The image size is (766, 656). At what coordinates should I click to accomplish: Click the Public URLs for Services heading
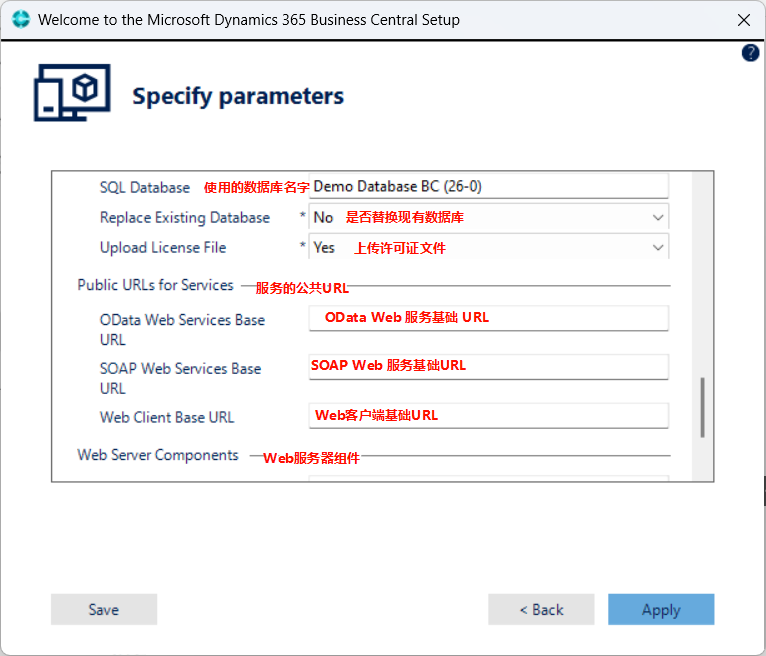155,285
